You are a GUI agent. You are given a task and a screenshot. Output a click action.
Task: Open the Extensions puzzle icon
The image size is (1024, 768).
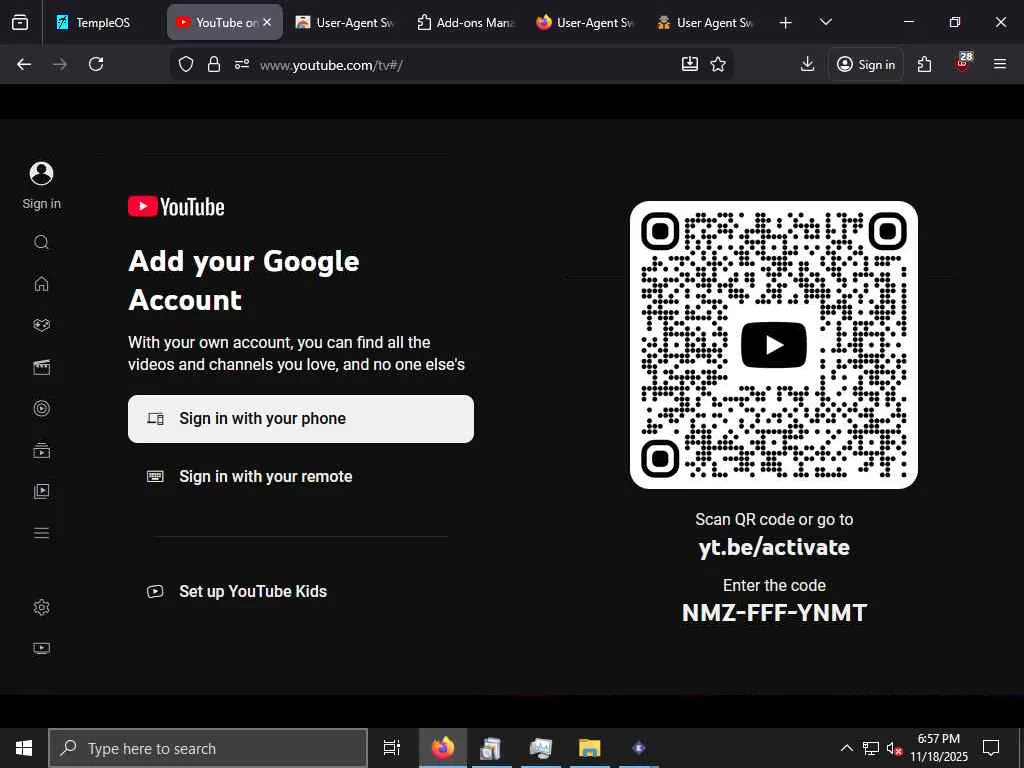coord(924,64)
